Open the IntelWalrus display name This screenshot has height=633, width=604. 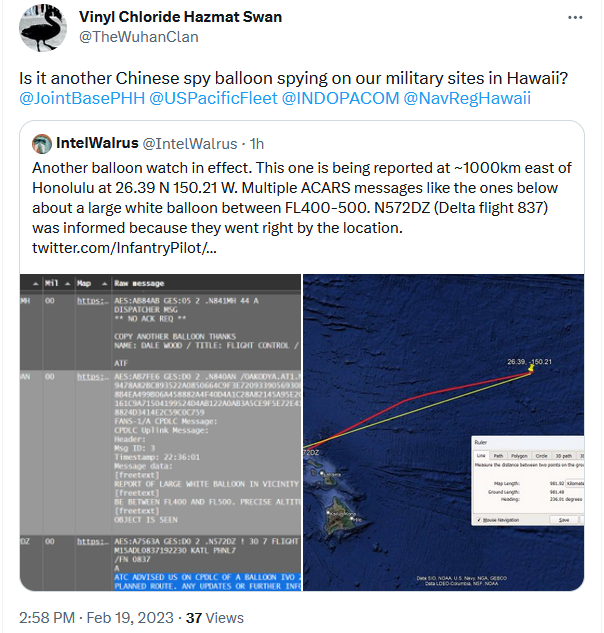click(x=97, y=143)
